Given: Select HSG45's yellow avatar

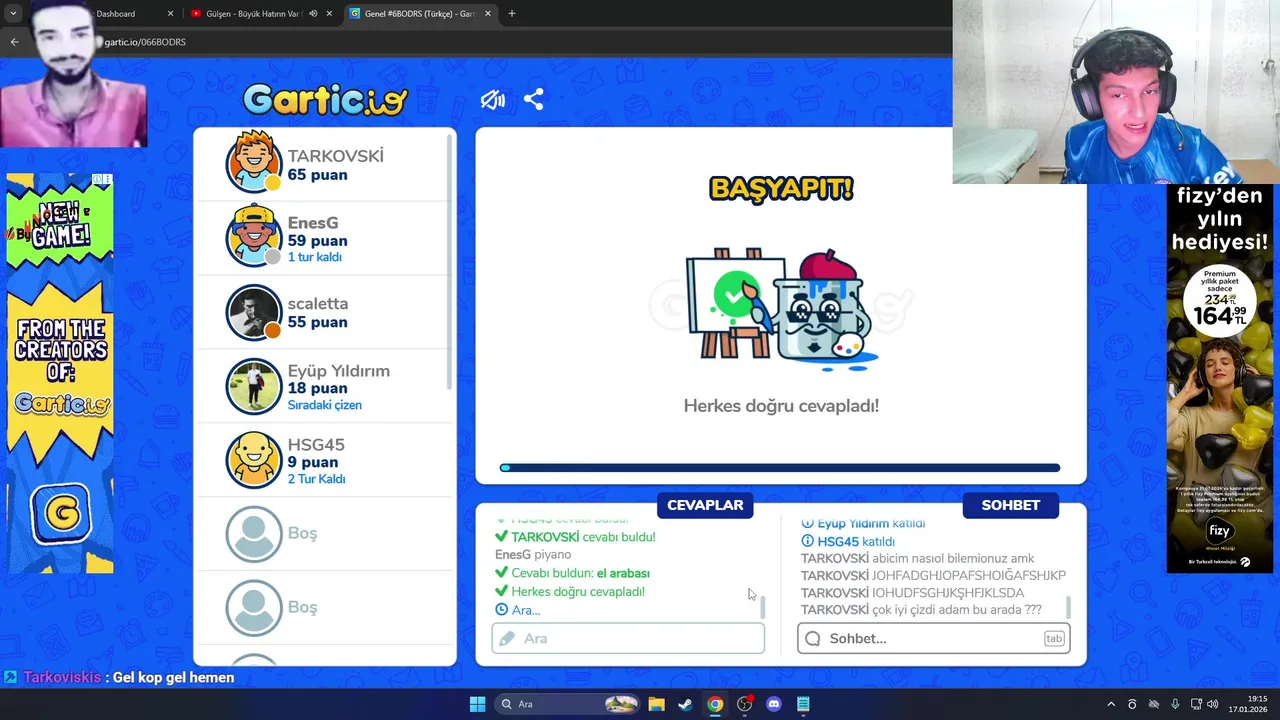Looking at the screenshot, I should point(254,460).
